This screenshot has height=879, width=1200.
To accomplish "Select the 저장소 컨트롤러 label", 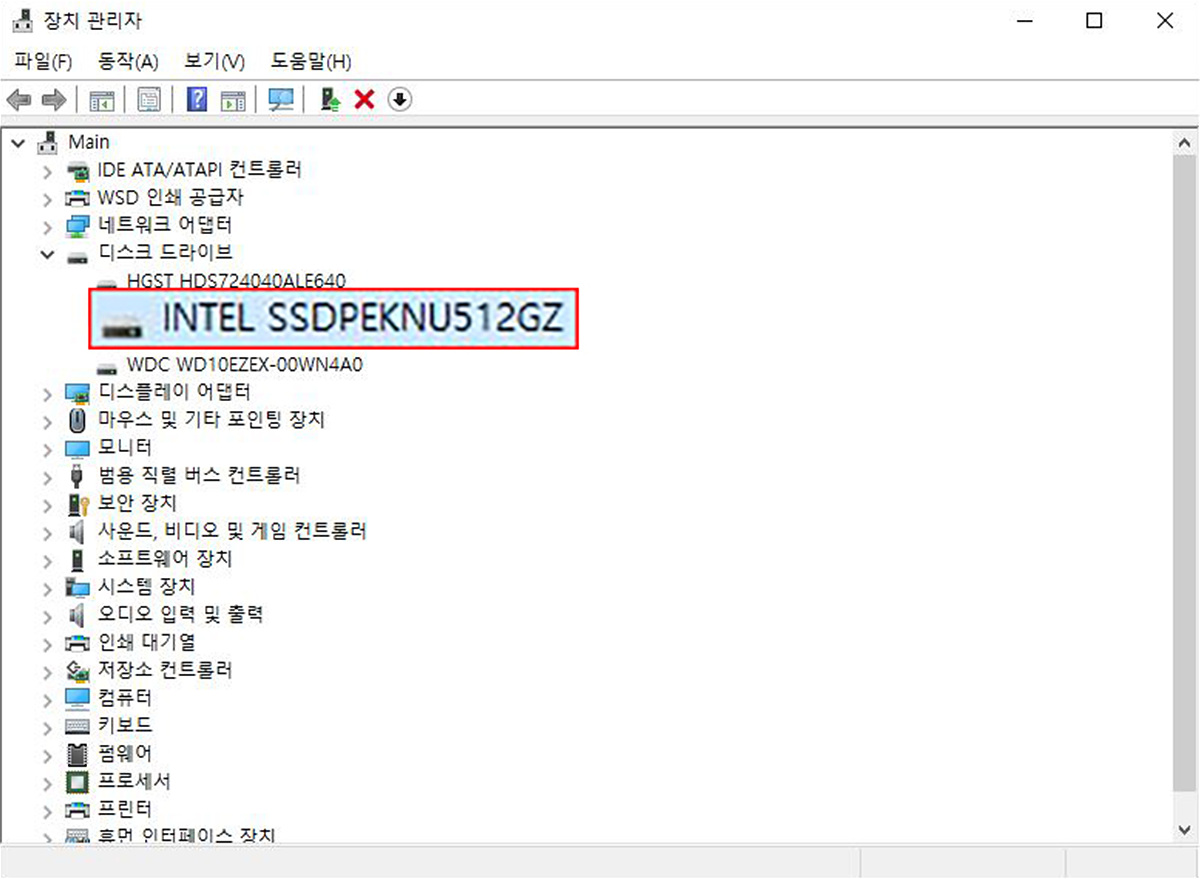I will coord(165,669).
